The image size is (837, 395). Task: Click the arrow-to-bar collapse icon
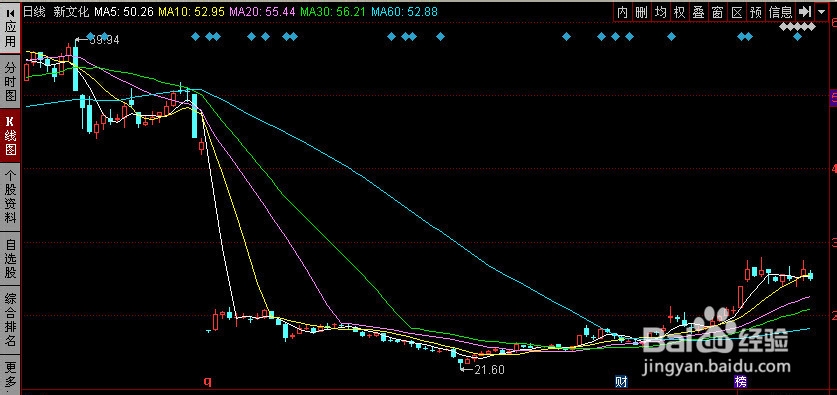pyautogui.click(x=804, y=12)
